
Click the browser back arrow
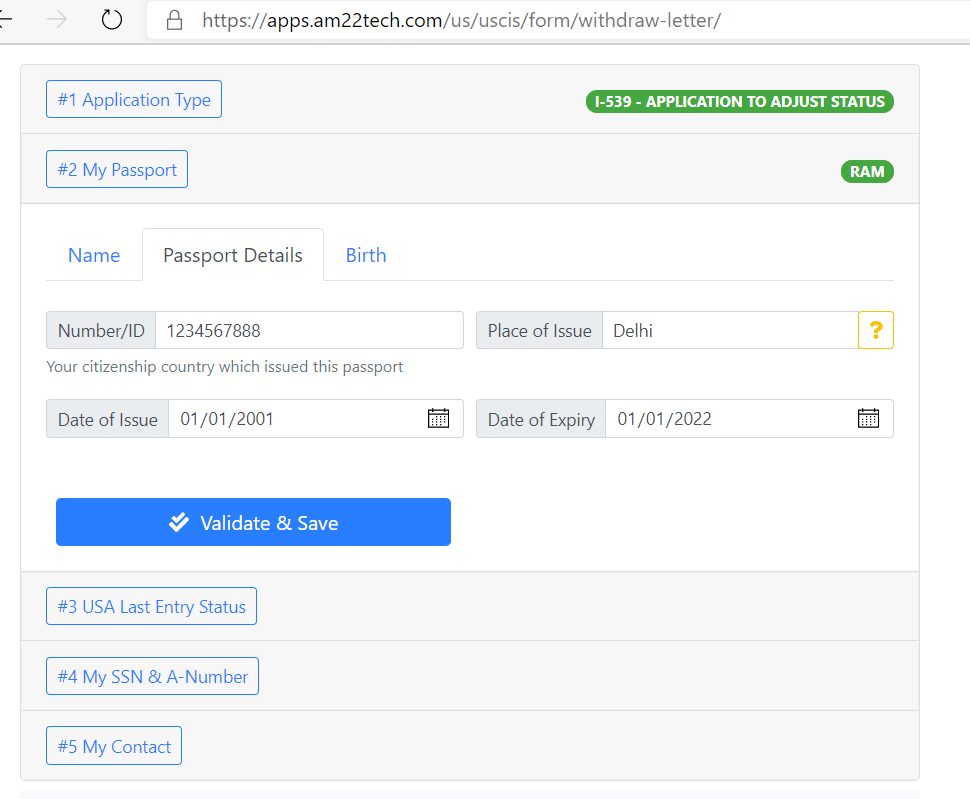pyautogui.click(x=5, y=20)
